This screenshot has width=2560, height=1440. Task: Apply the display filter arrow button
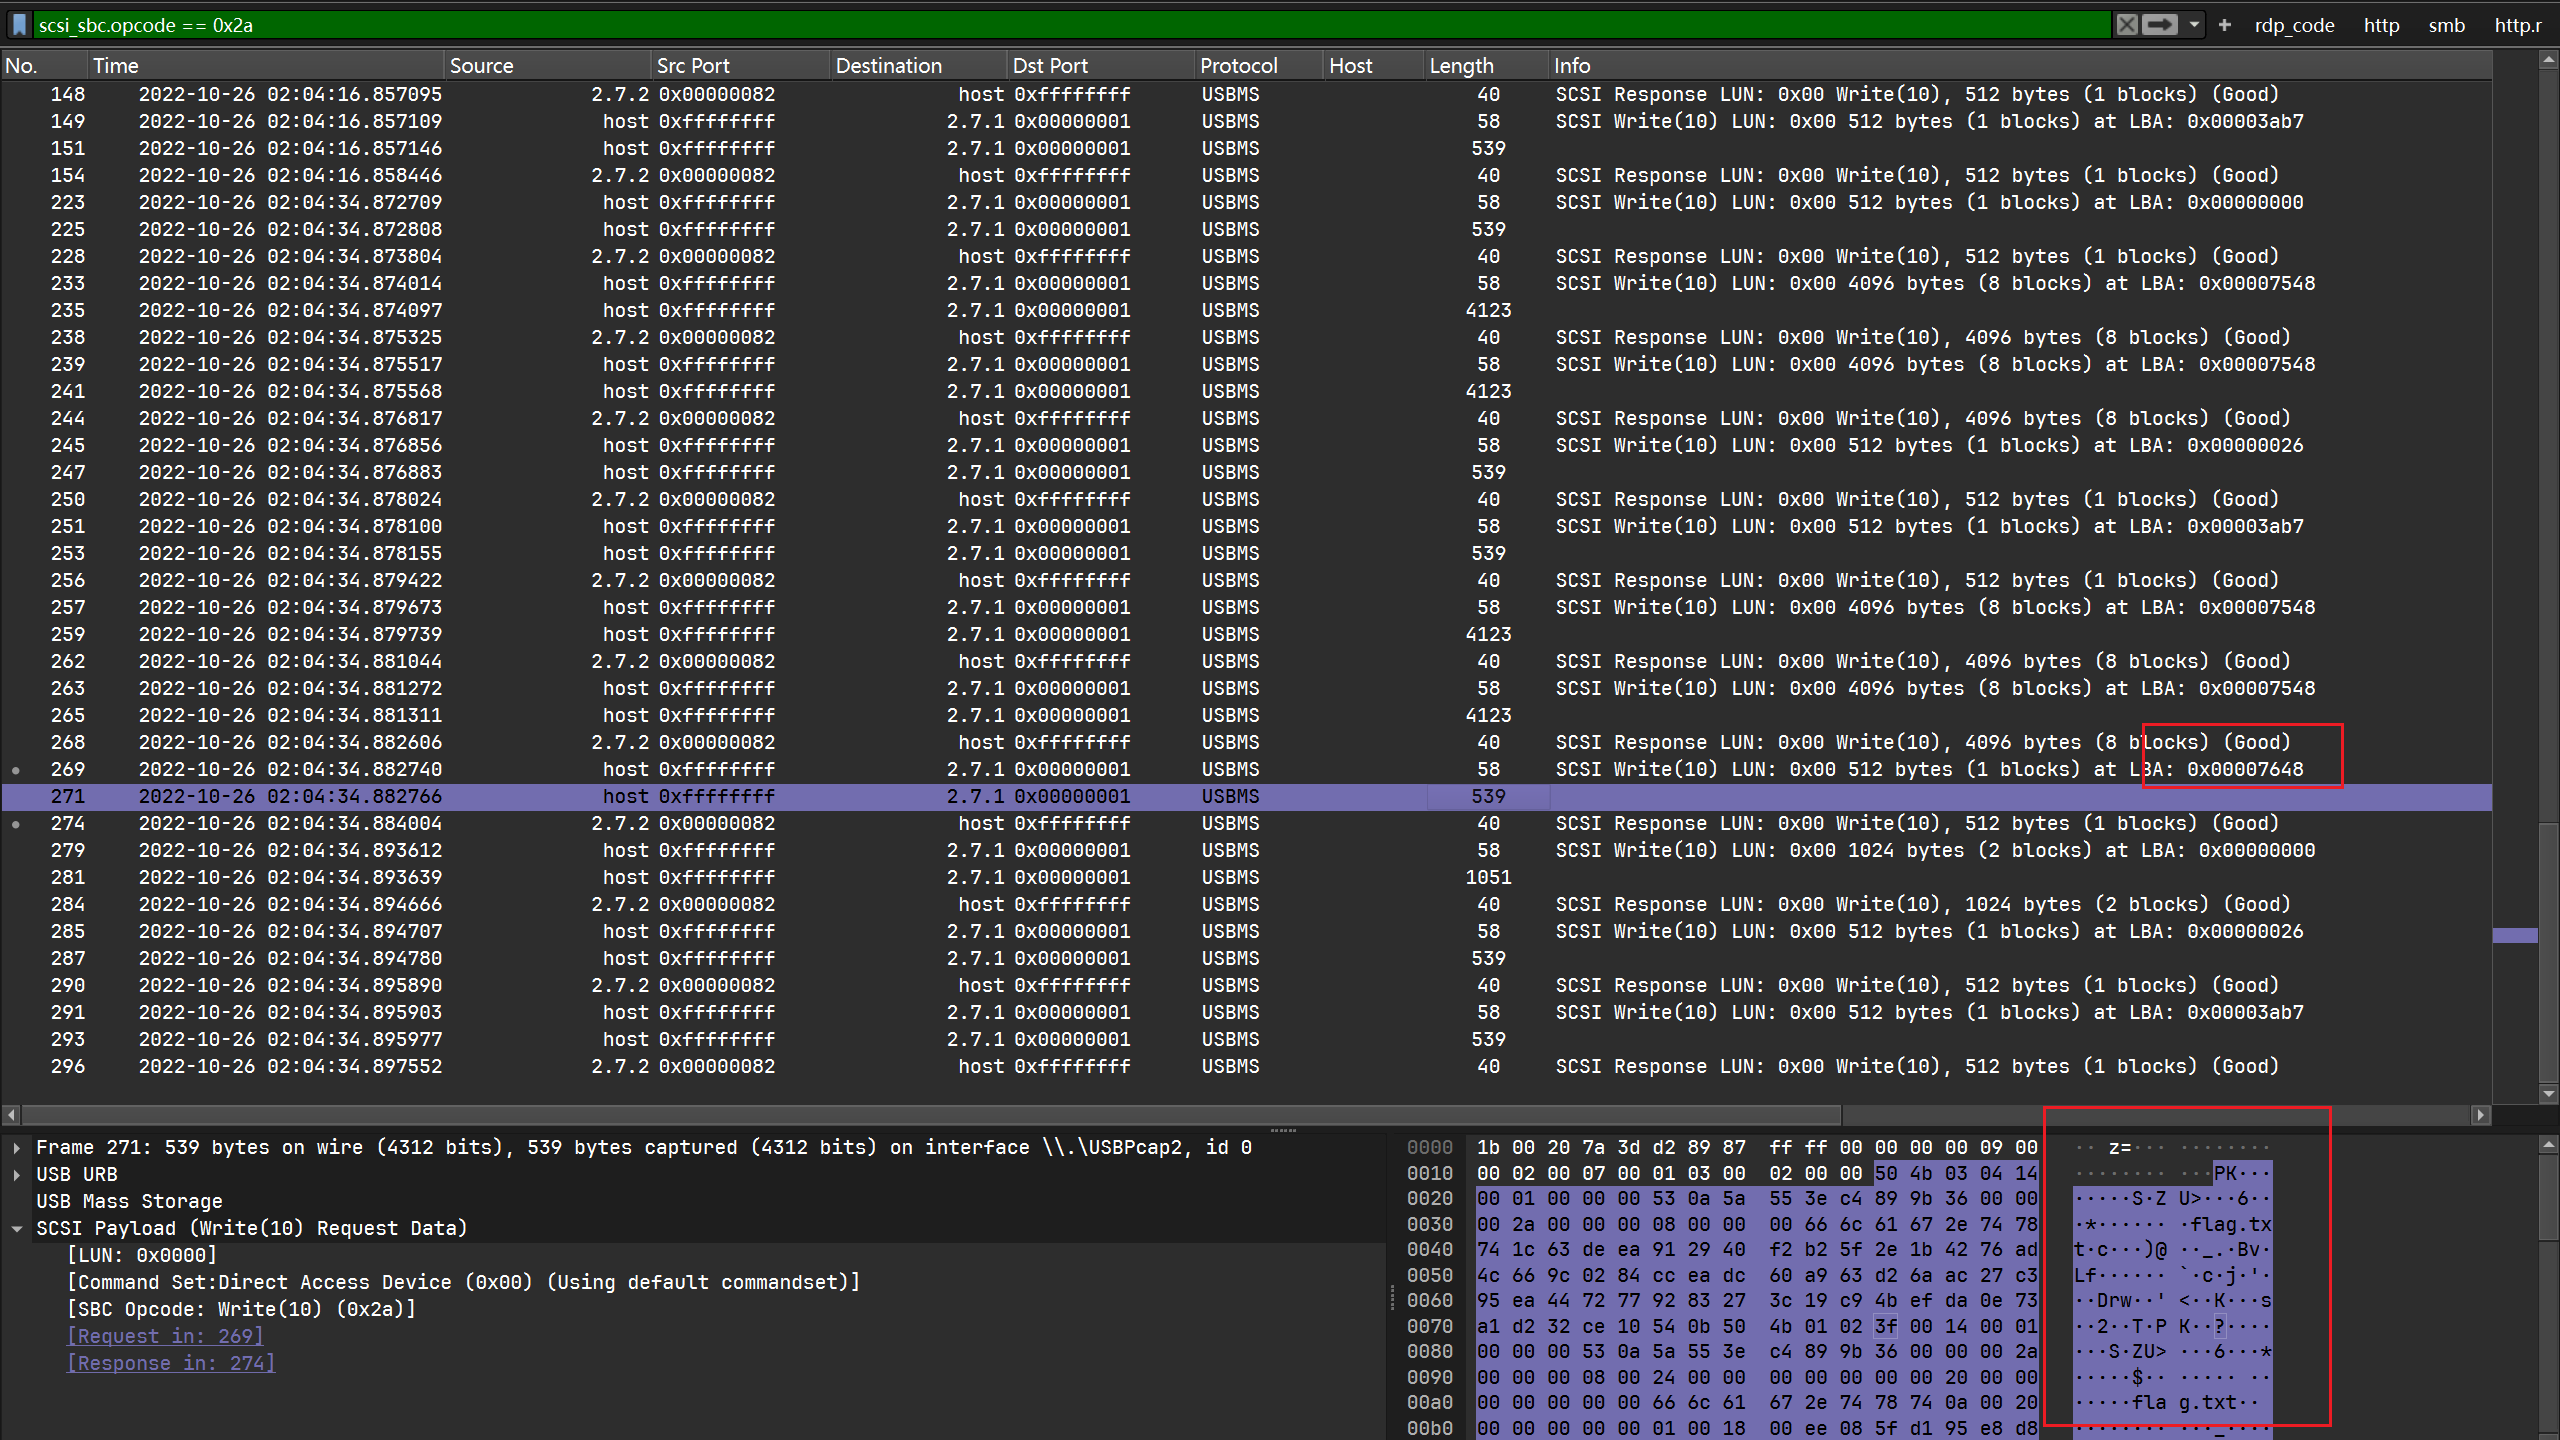[x=2159, y=25]
